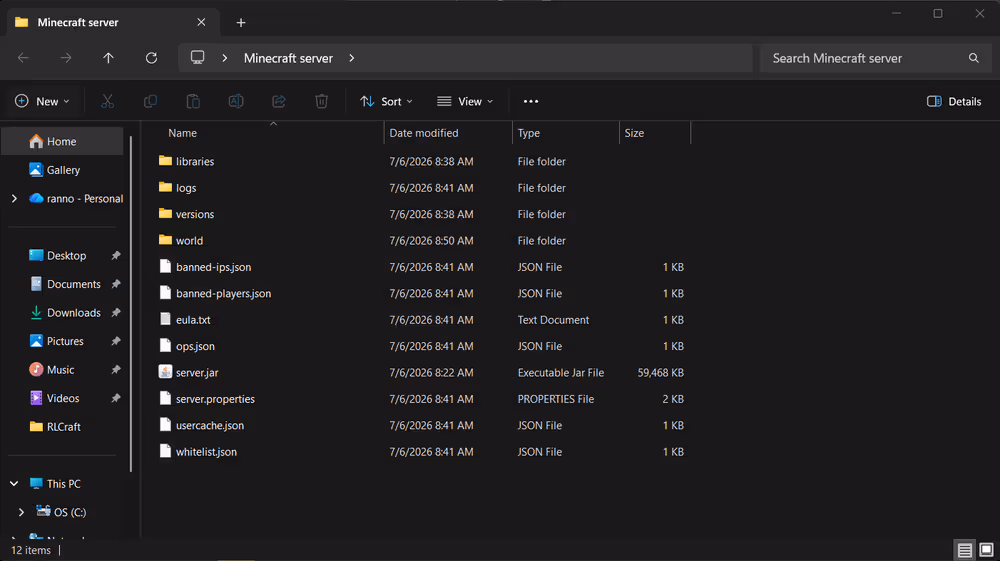The image size is (1000, 561).
Task: Open the Sort dropdown menu
Action: [x=386, y=101]
